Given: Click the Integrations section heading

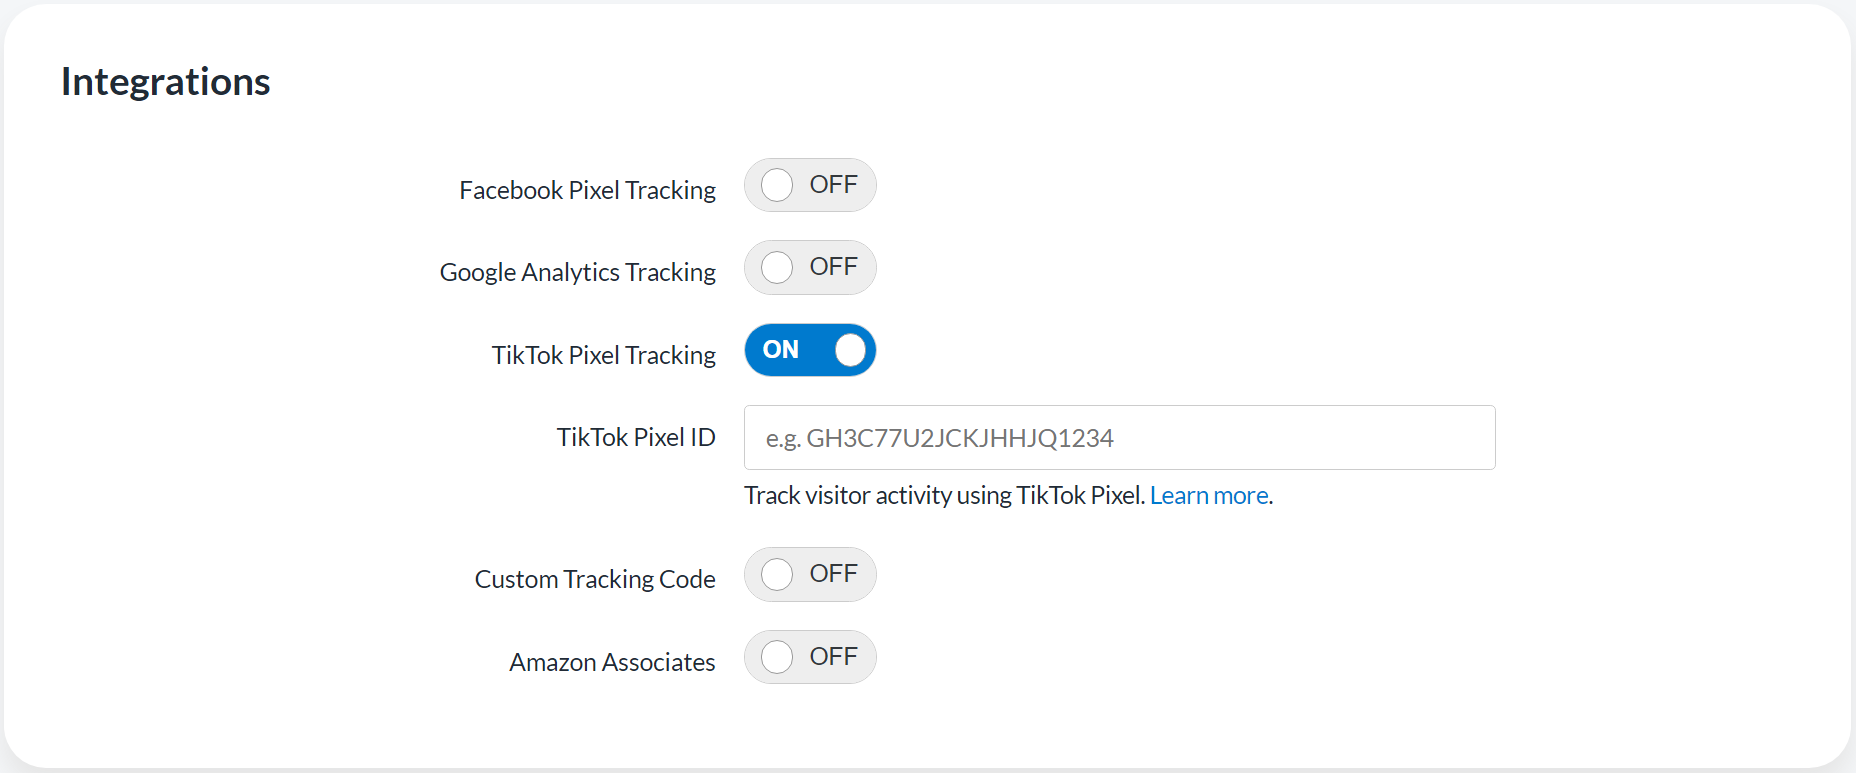Looking at the screenshot, I should click(166, 82).
